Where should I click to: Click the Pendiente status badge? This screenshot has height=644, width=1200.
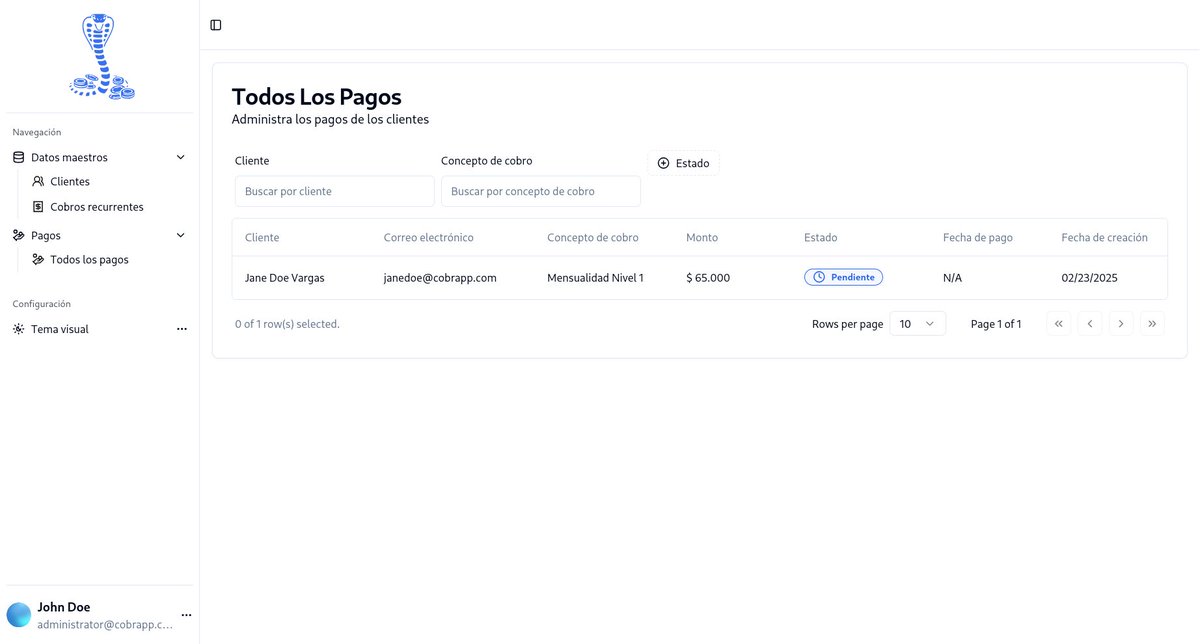pyautogui.click(x=843, y=277)
